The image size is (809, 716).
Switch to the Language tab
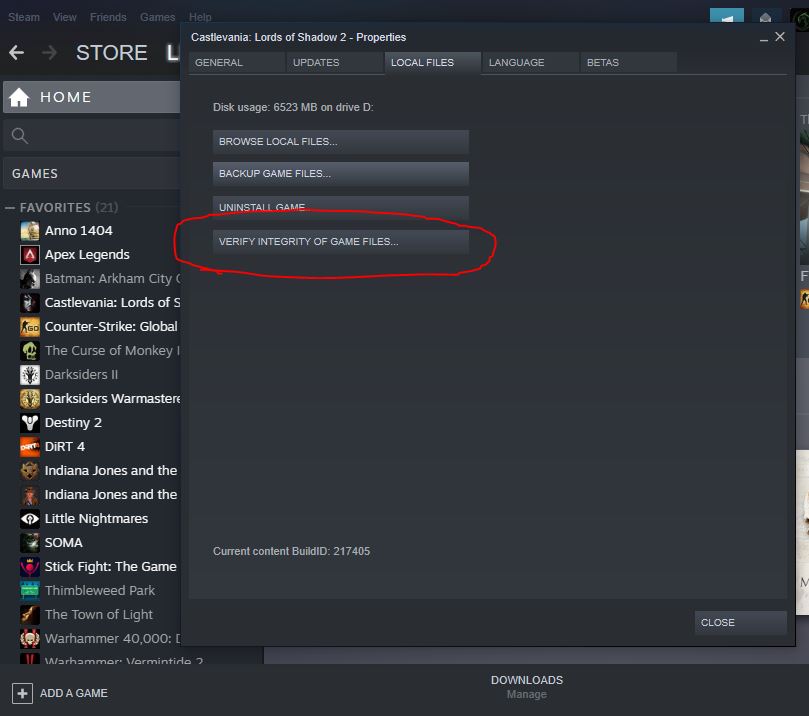[x=530, y=62]
